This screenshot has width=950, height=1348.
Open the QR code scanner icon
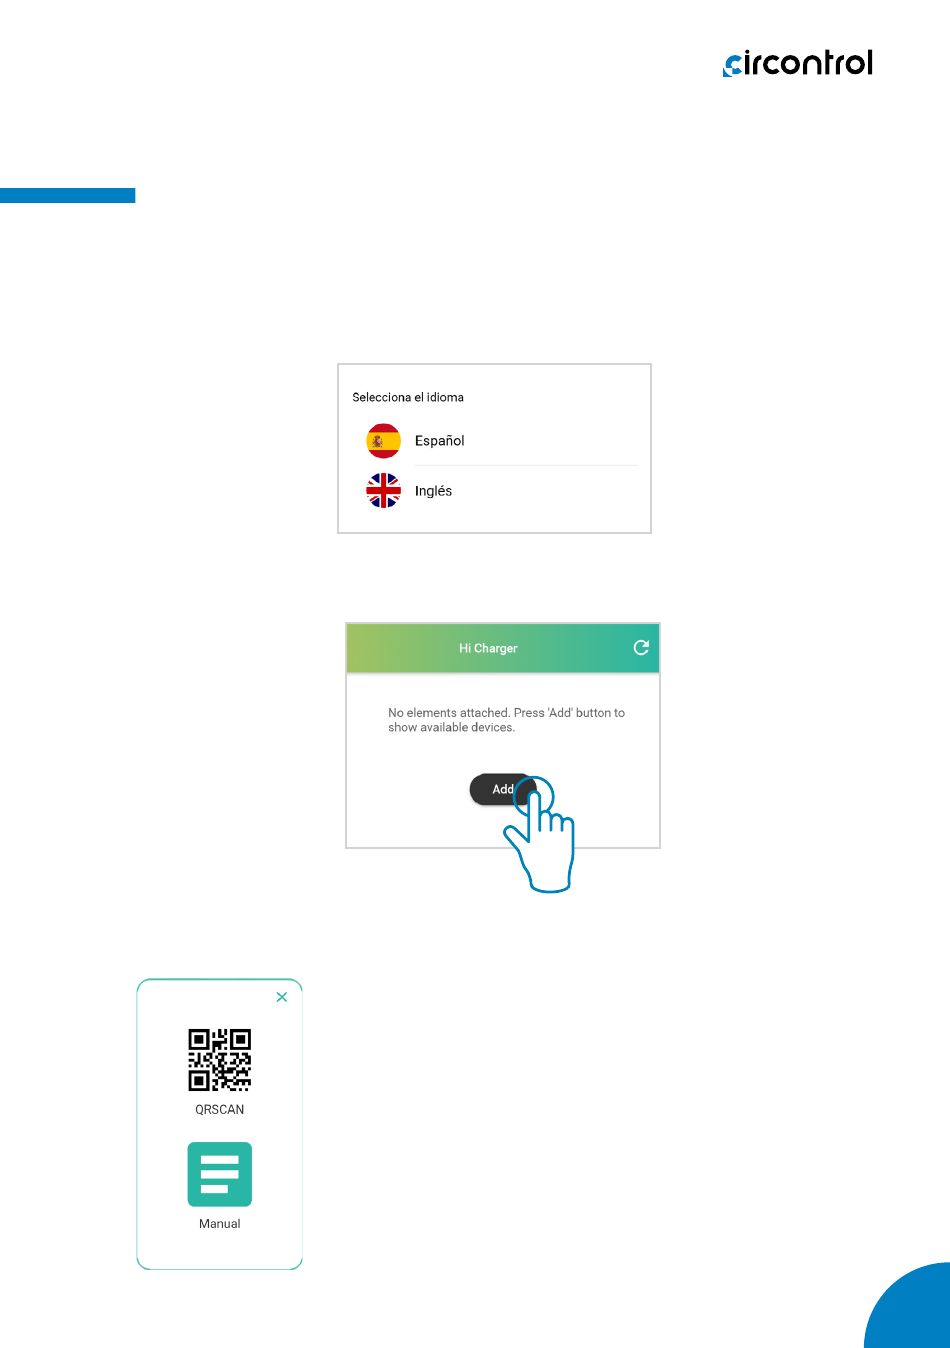[220, 1060]
